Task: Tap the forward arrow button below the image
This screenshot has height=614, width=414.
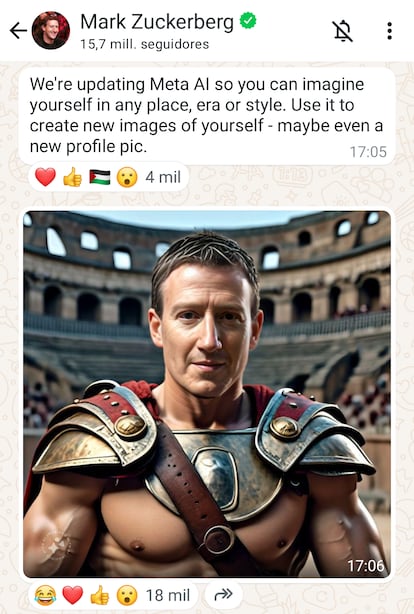Action: point(224,595)
